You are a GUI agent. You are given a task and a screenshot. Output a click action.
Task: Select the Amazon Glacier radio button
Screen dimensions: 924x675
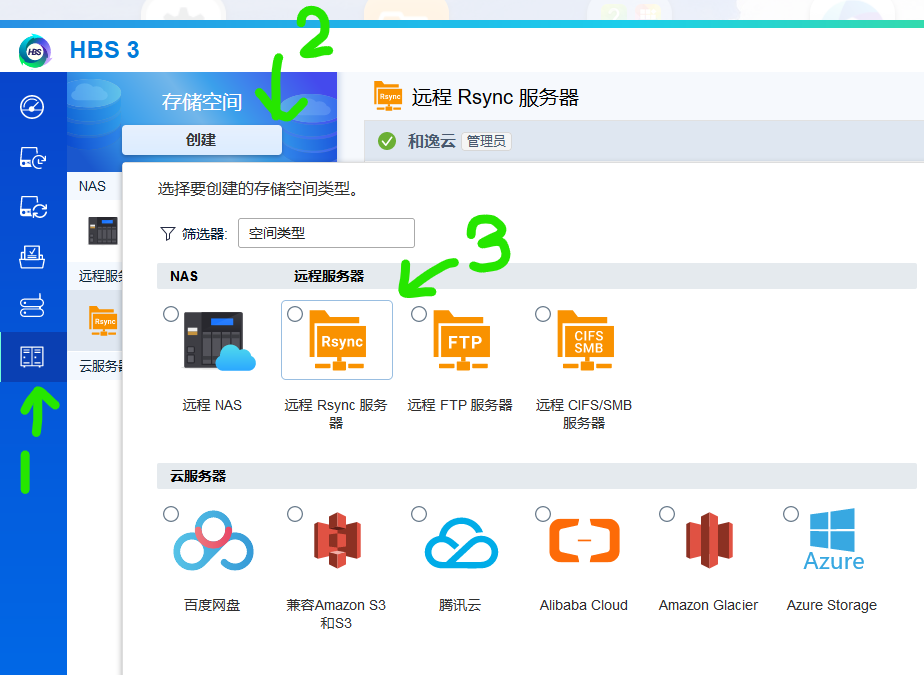[x=667, y=514]
